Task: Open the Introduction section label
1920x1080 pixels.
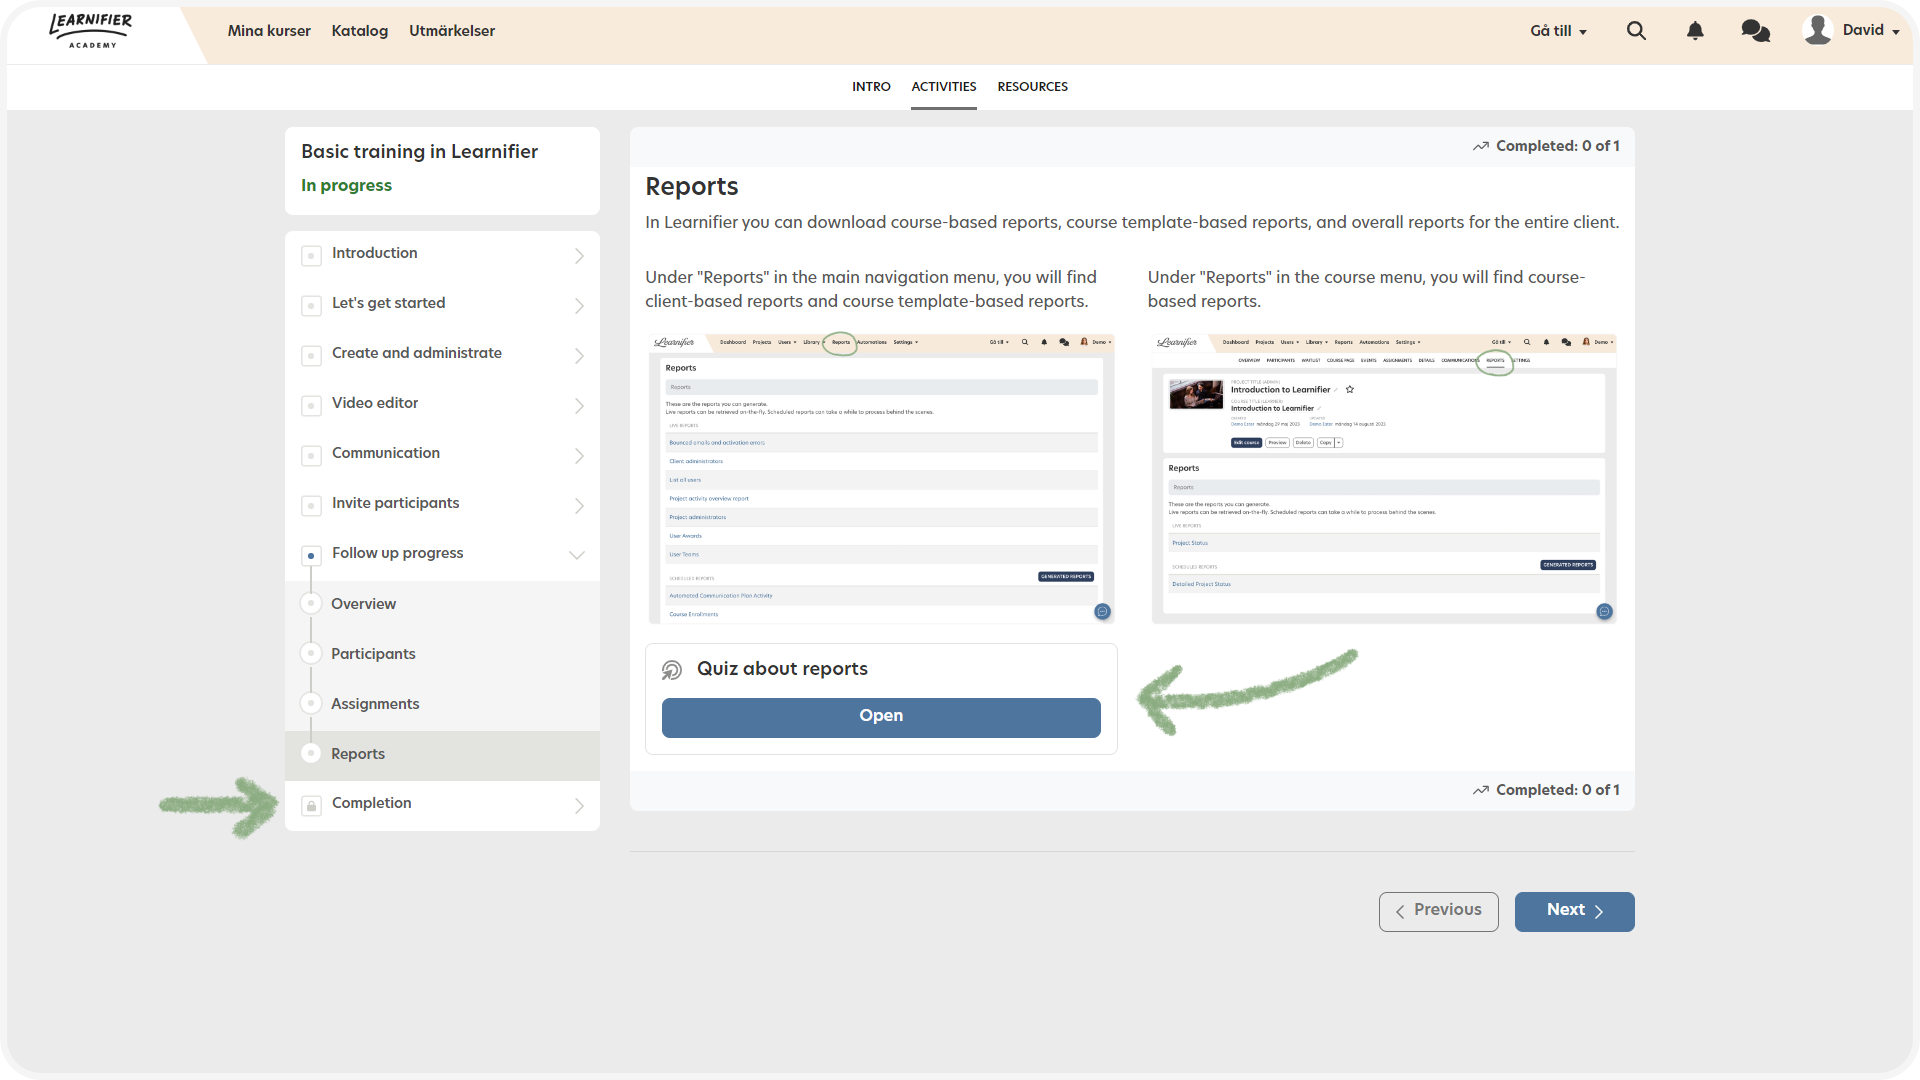Action: pos(375,253)
